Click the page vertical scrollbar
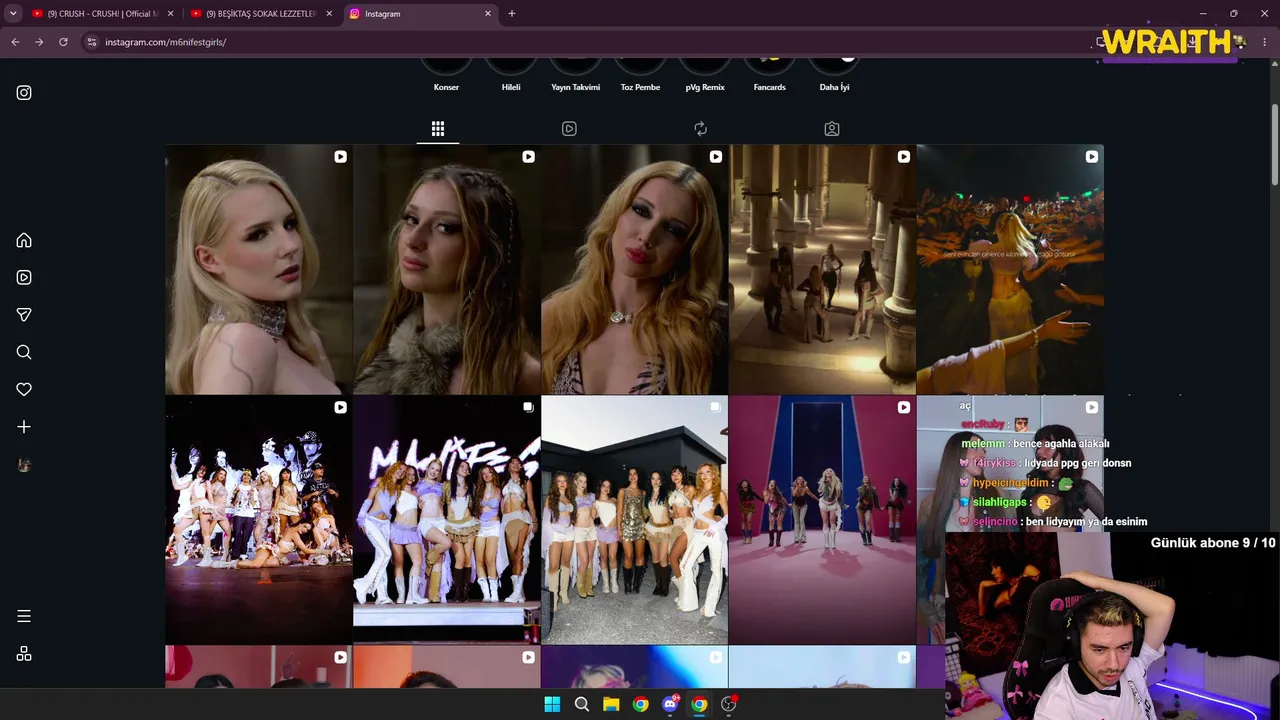 [x=1275, y=145]
